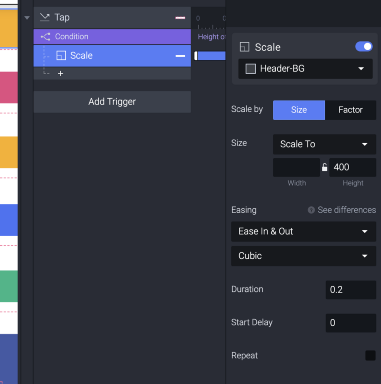Click the Header-BG layer square icon

250,69
